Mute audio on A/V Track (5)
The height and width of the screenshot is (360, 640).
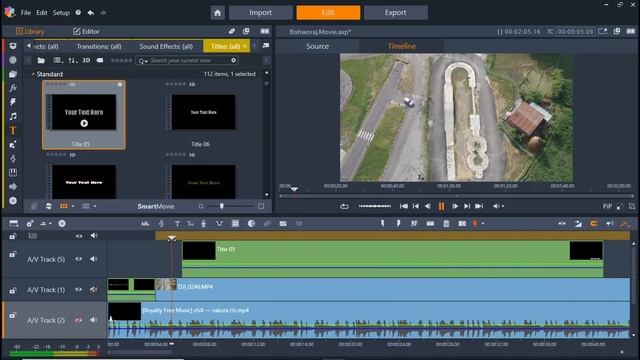pyautogui.click(x=93, y=259)
